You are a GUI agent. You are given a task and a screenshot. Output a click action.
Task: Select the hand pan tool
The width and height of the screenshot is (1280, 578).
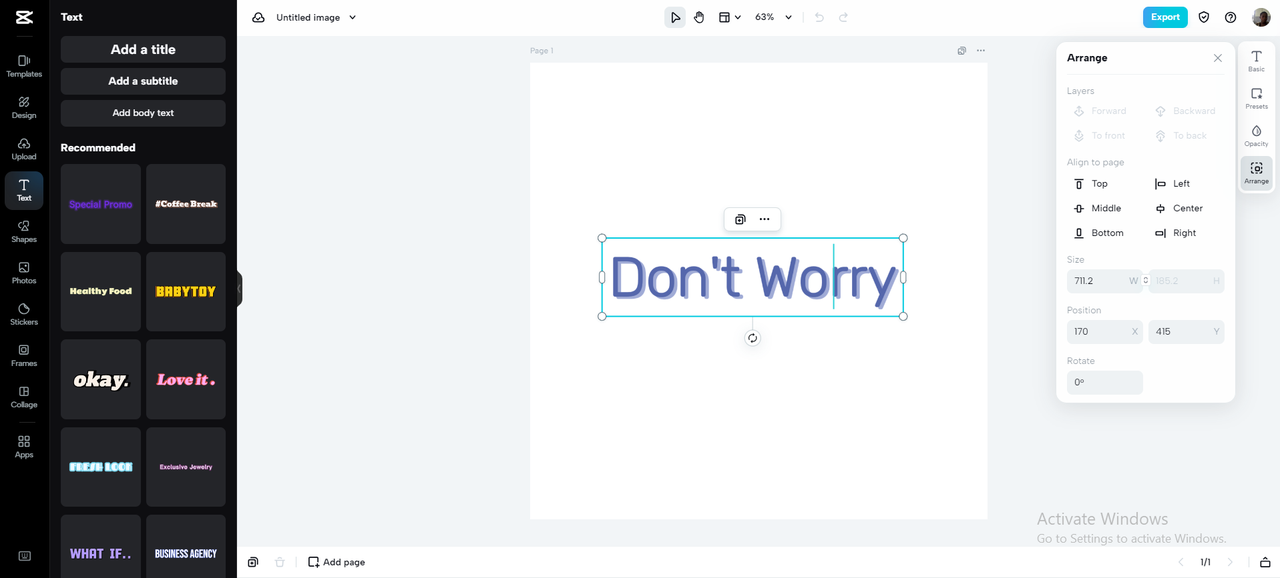(x=699, y=17)
